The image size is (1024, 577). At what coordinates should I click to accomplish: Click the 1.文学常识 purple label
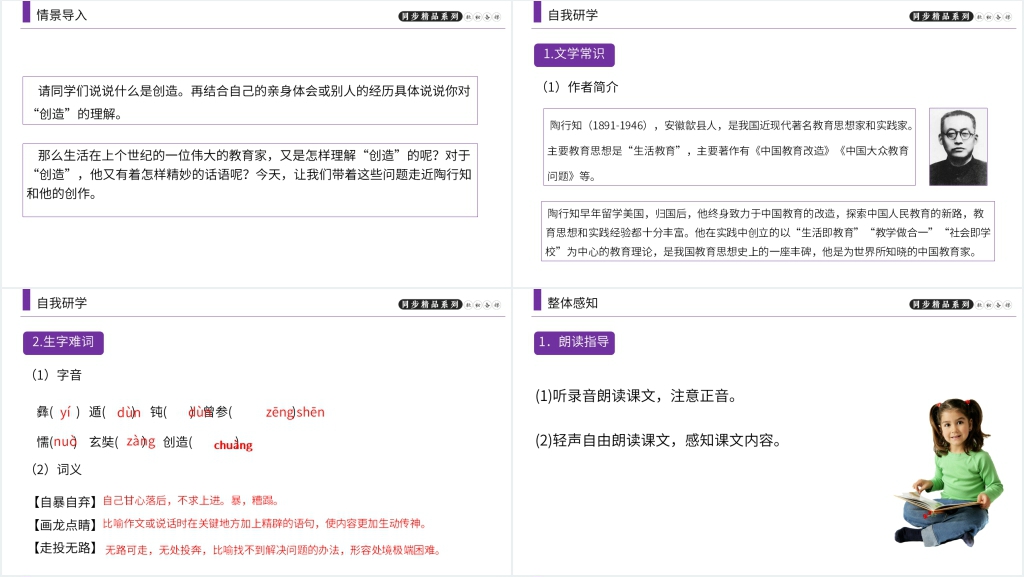(x=574, y=54)
